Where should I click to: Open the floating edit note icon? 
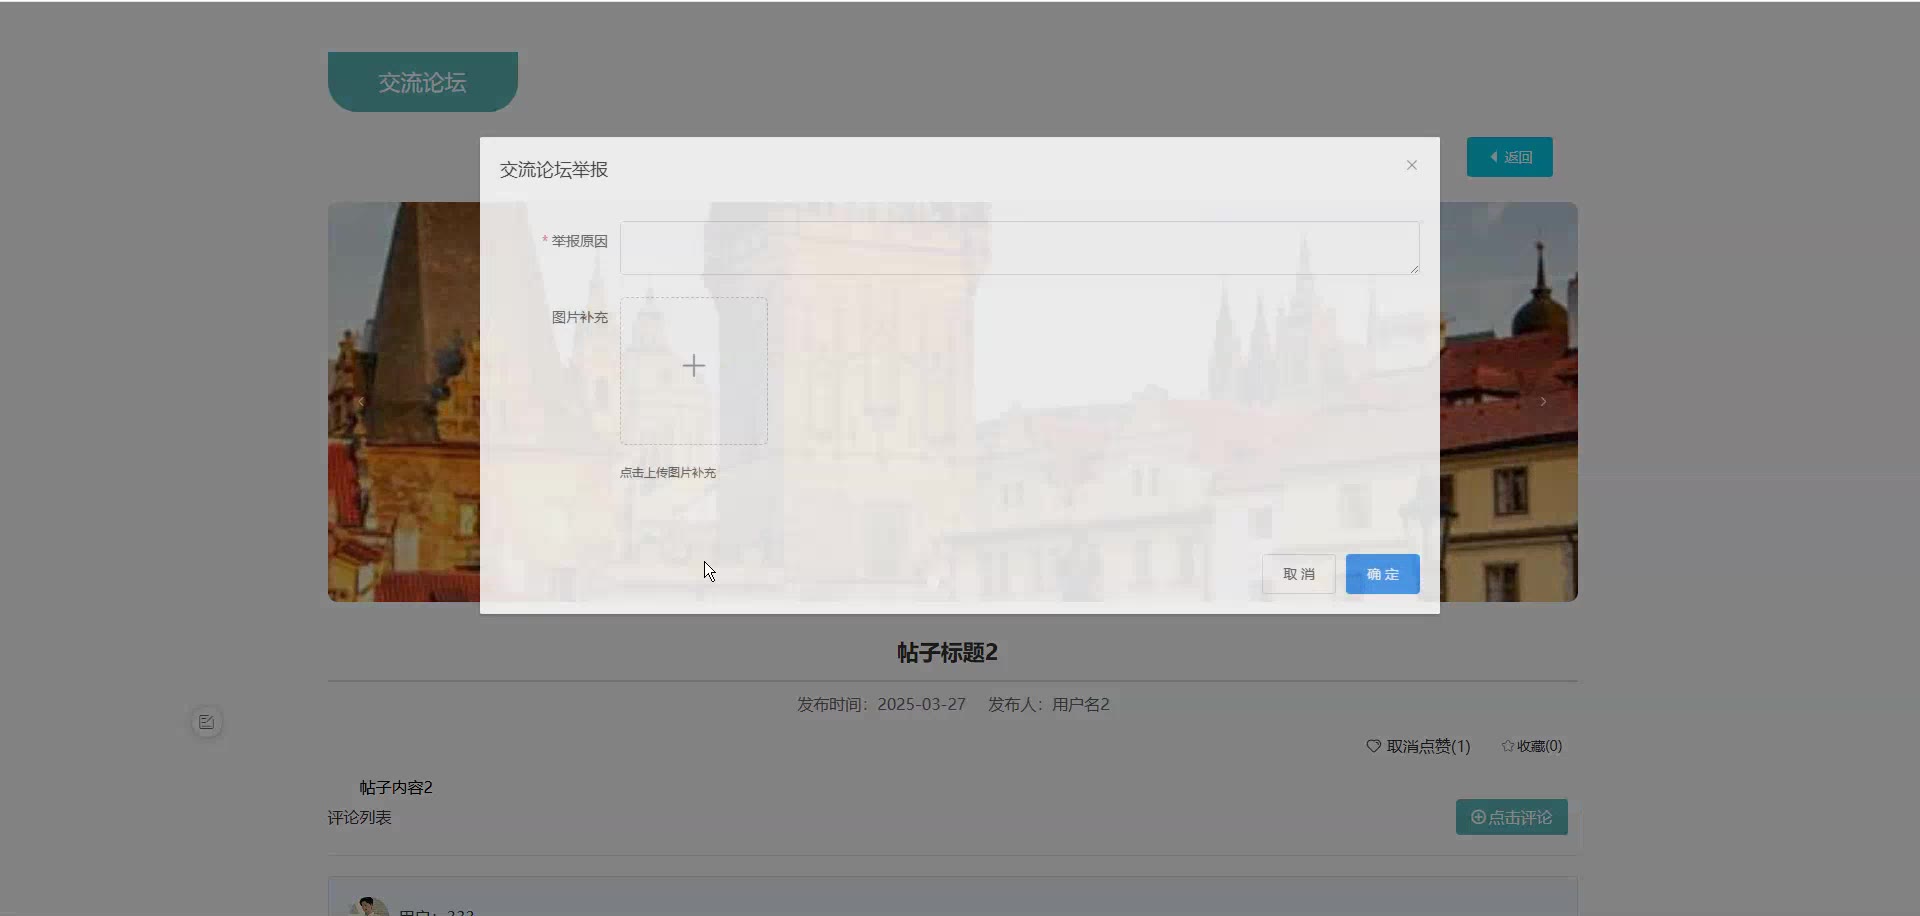pos(207,722)
